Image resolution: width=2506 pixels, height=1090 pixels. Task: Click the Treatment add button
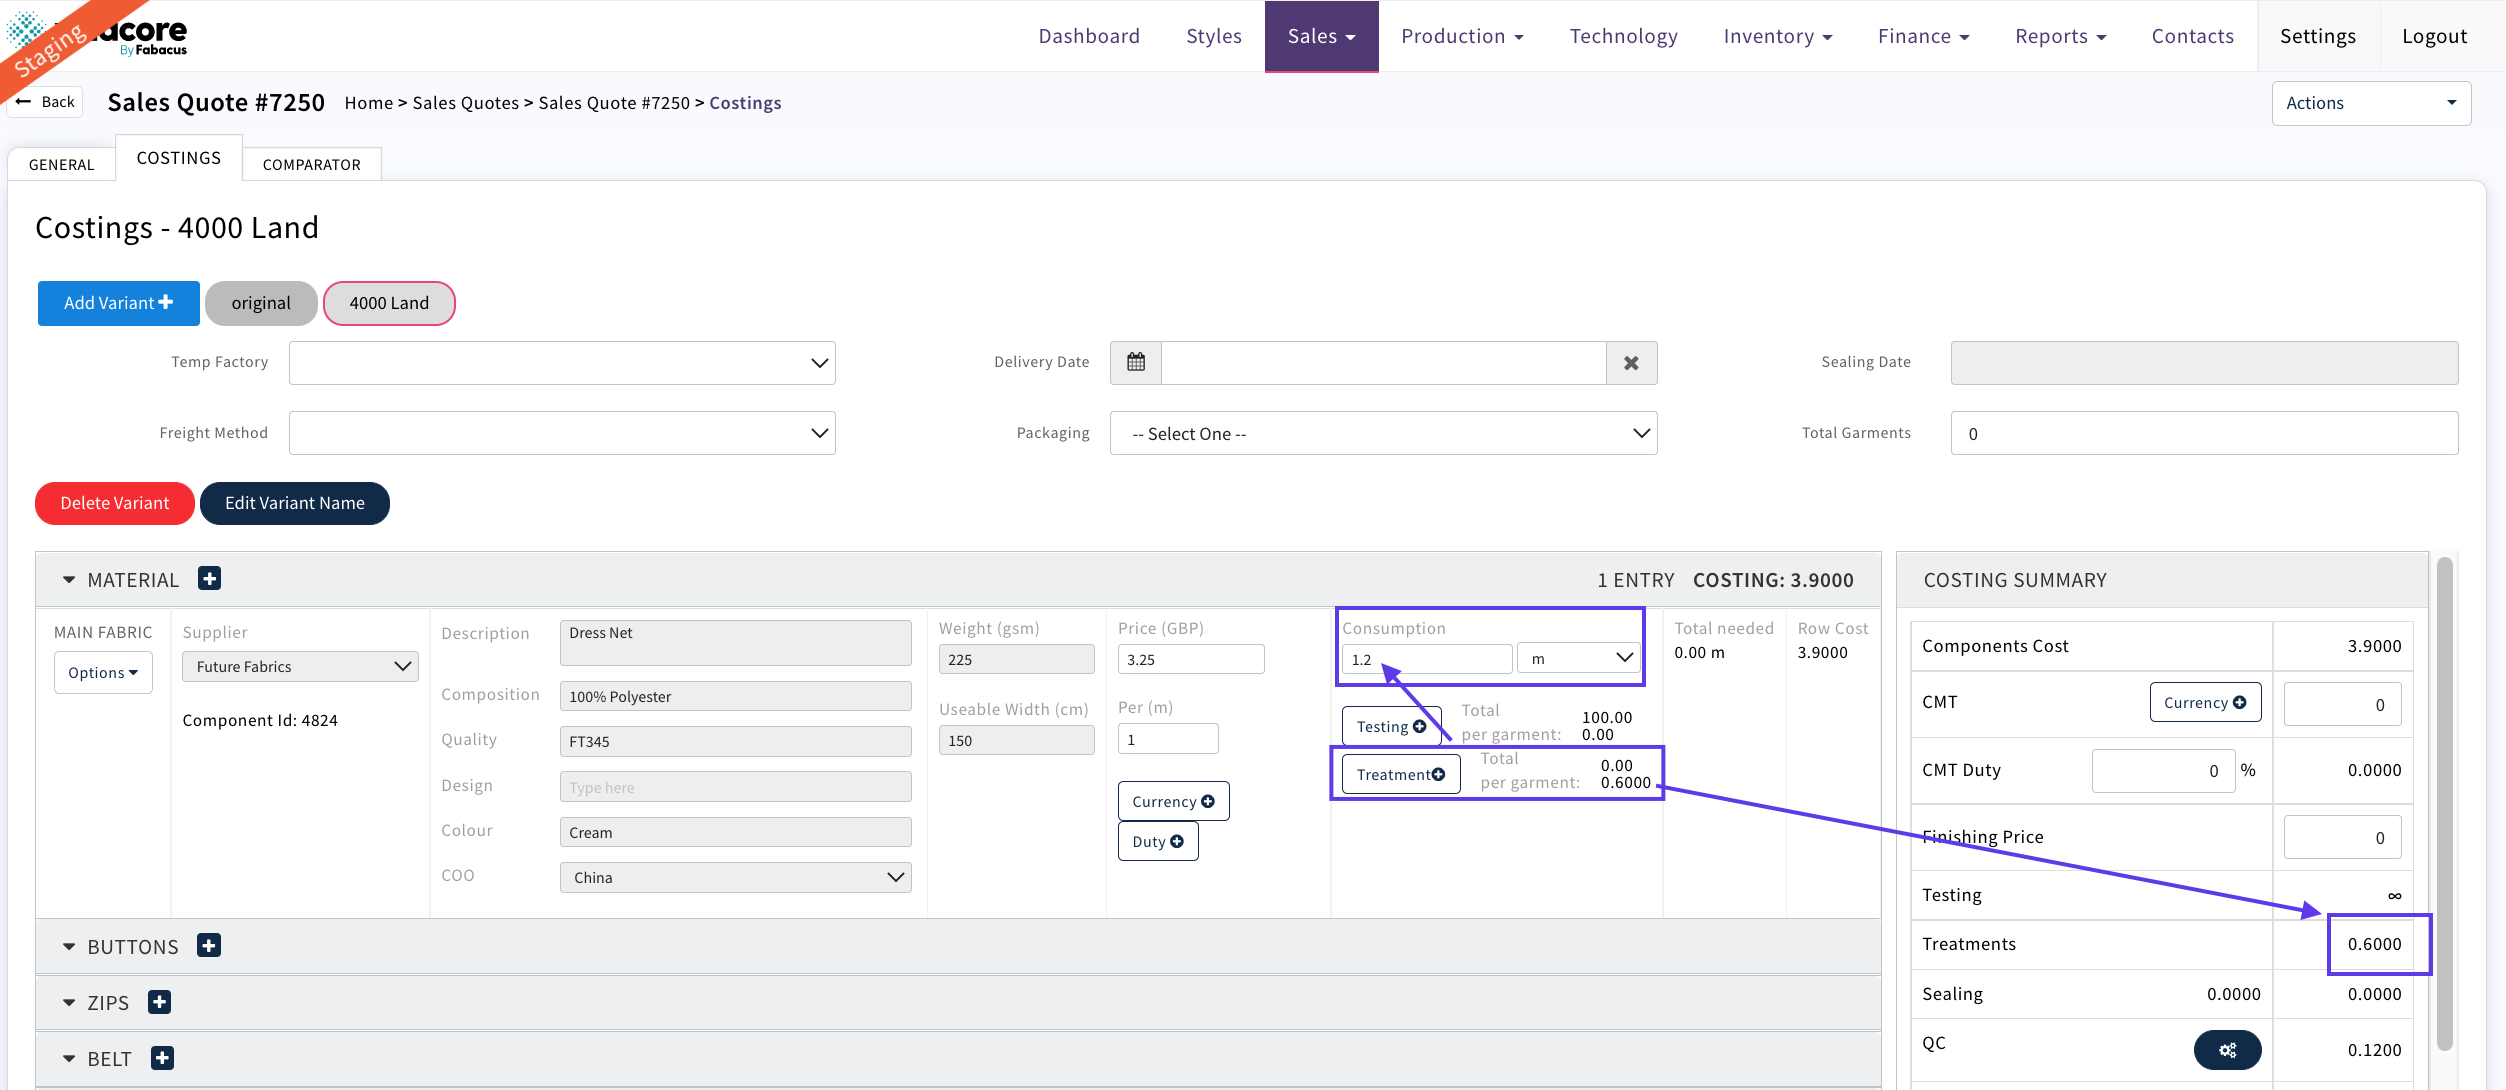tap(1400, 775)
